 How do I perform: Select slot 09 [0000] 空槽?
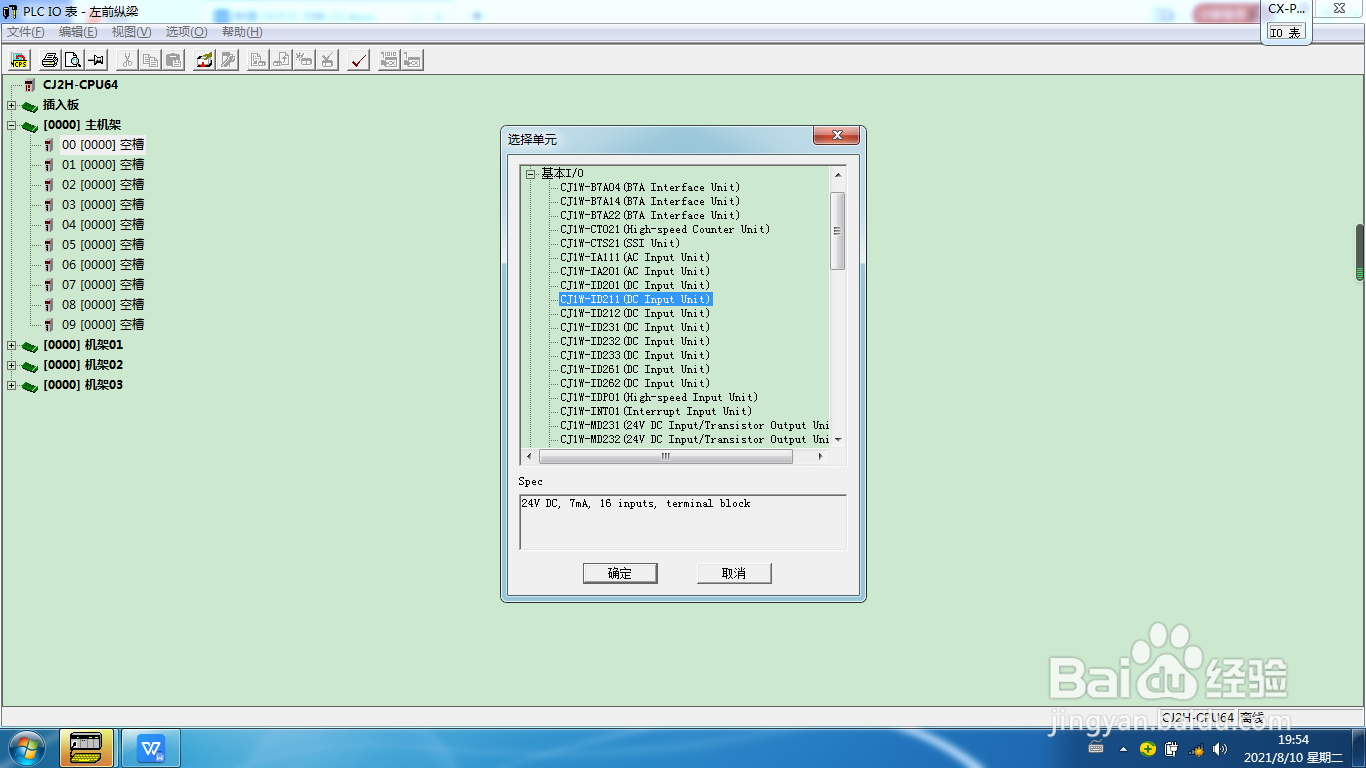102,325
